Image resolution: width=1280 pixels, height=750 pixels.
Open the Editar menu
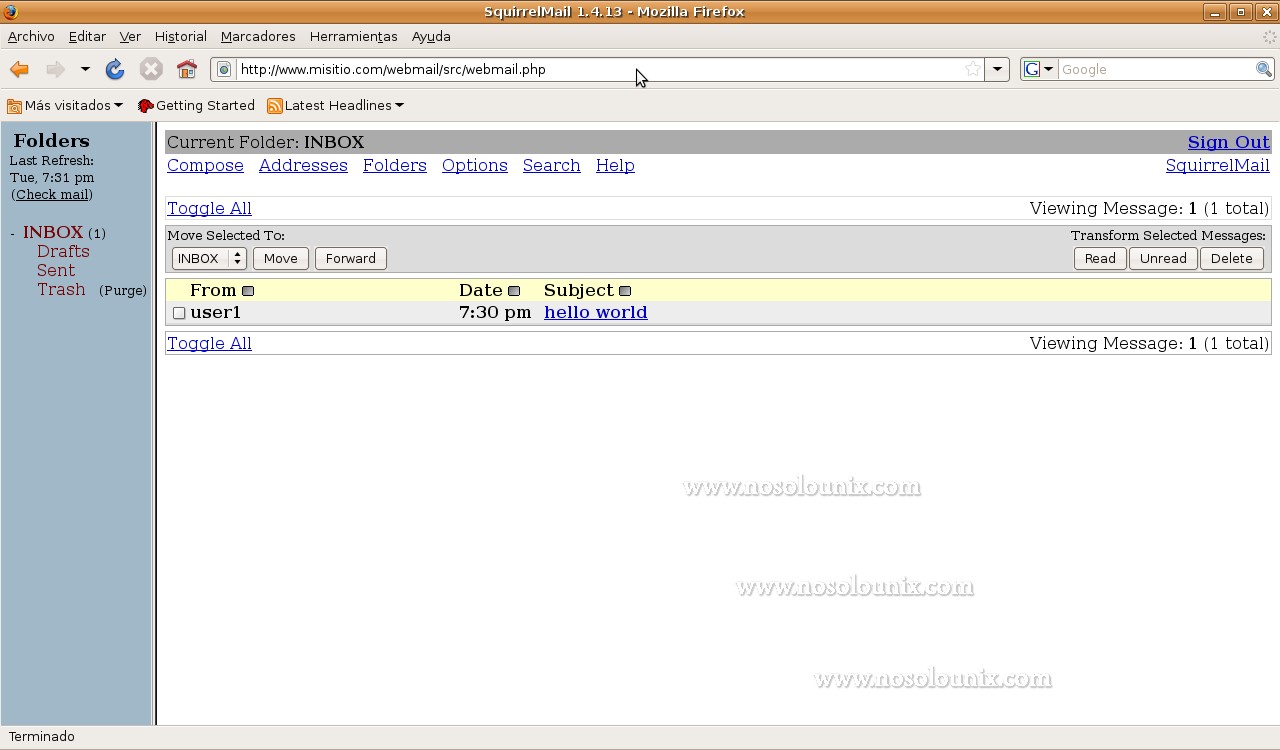point(87,36)
